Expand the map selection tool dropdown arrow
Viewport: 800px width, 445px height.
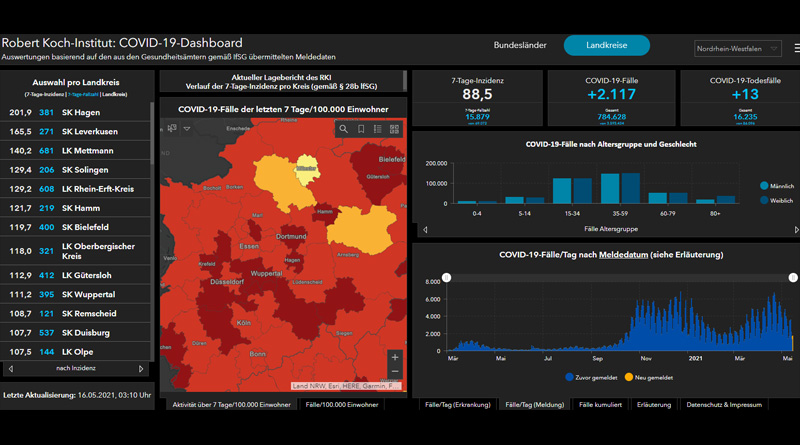187,129
